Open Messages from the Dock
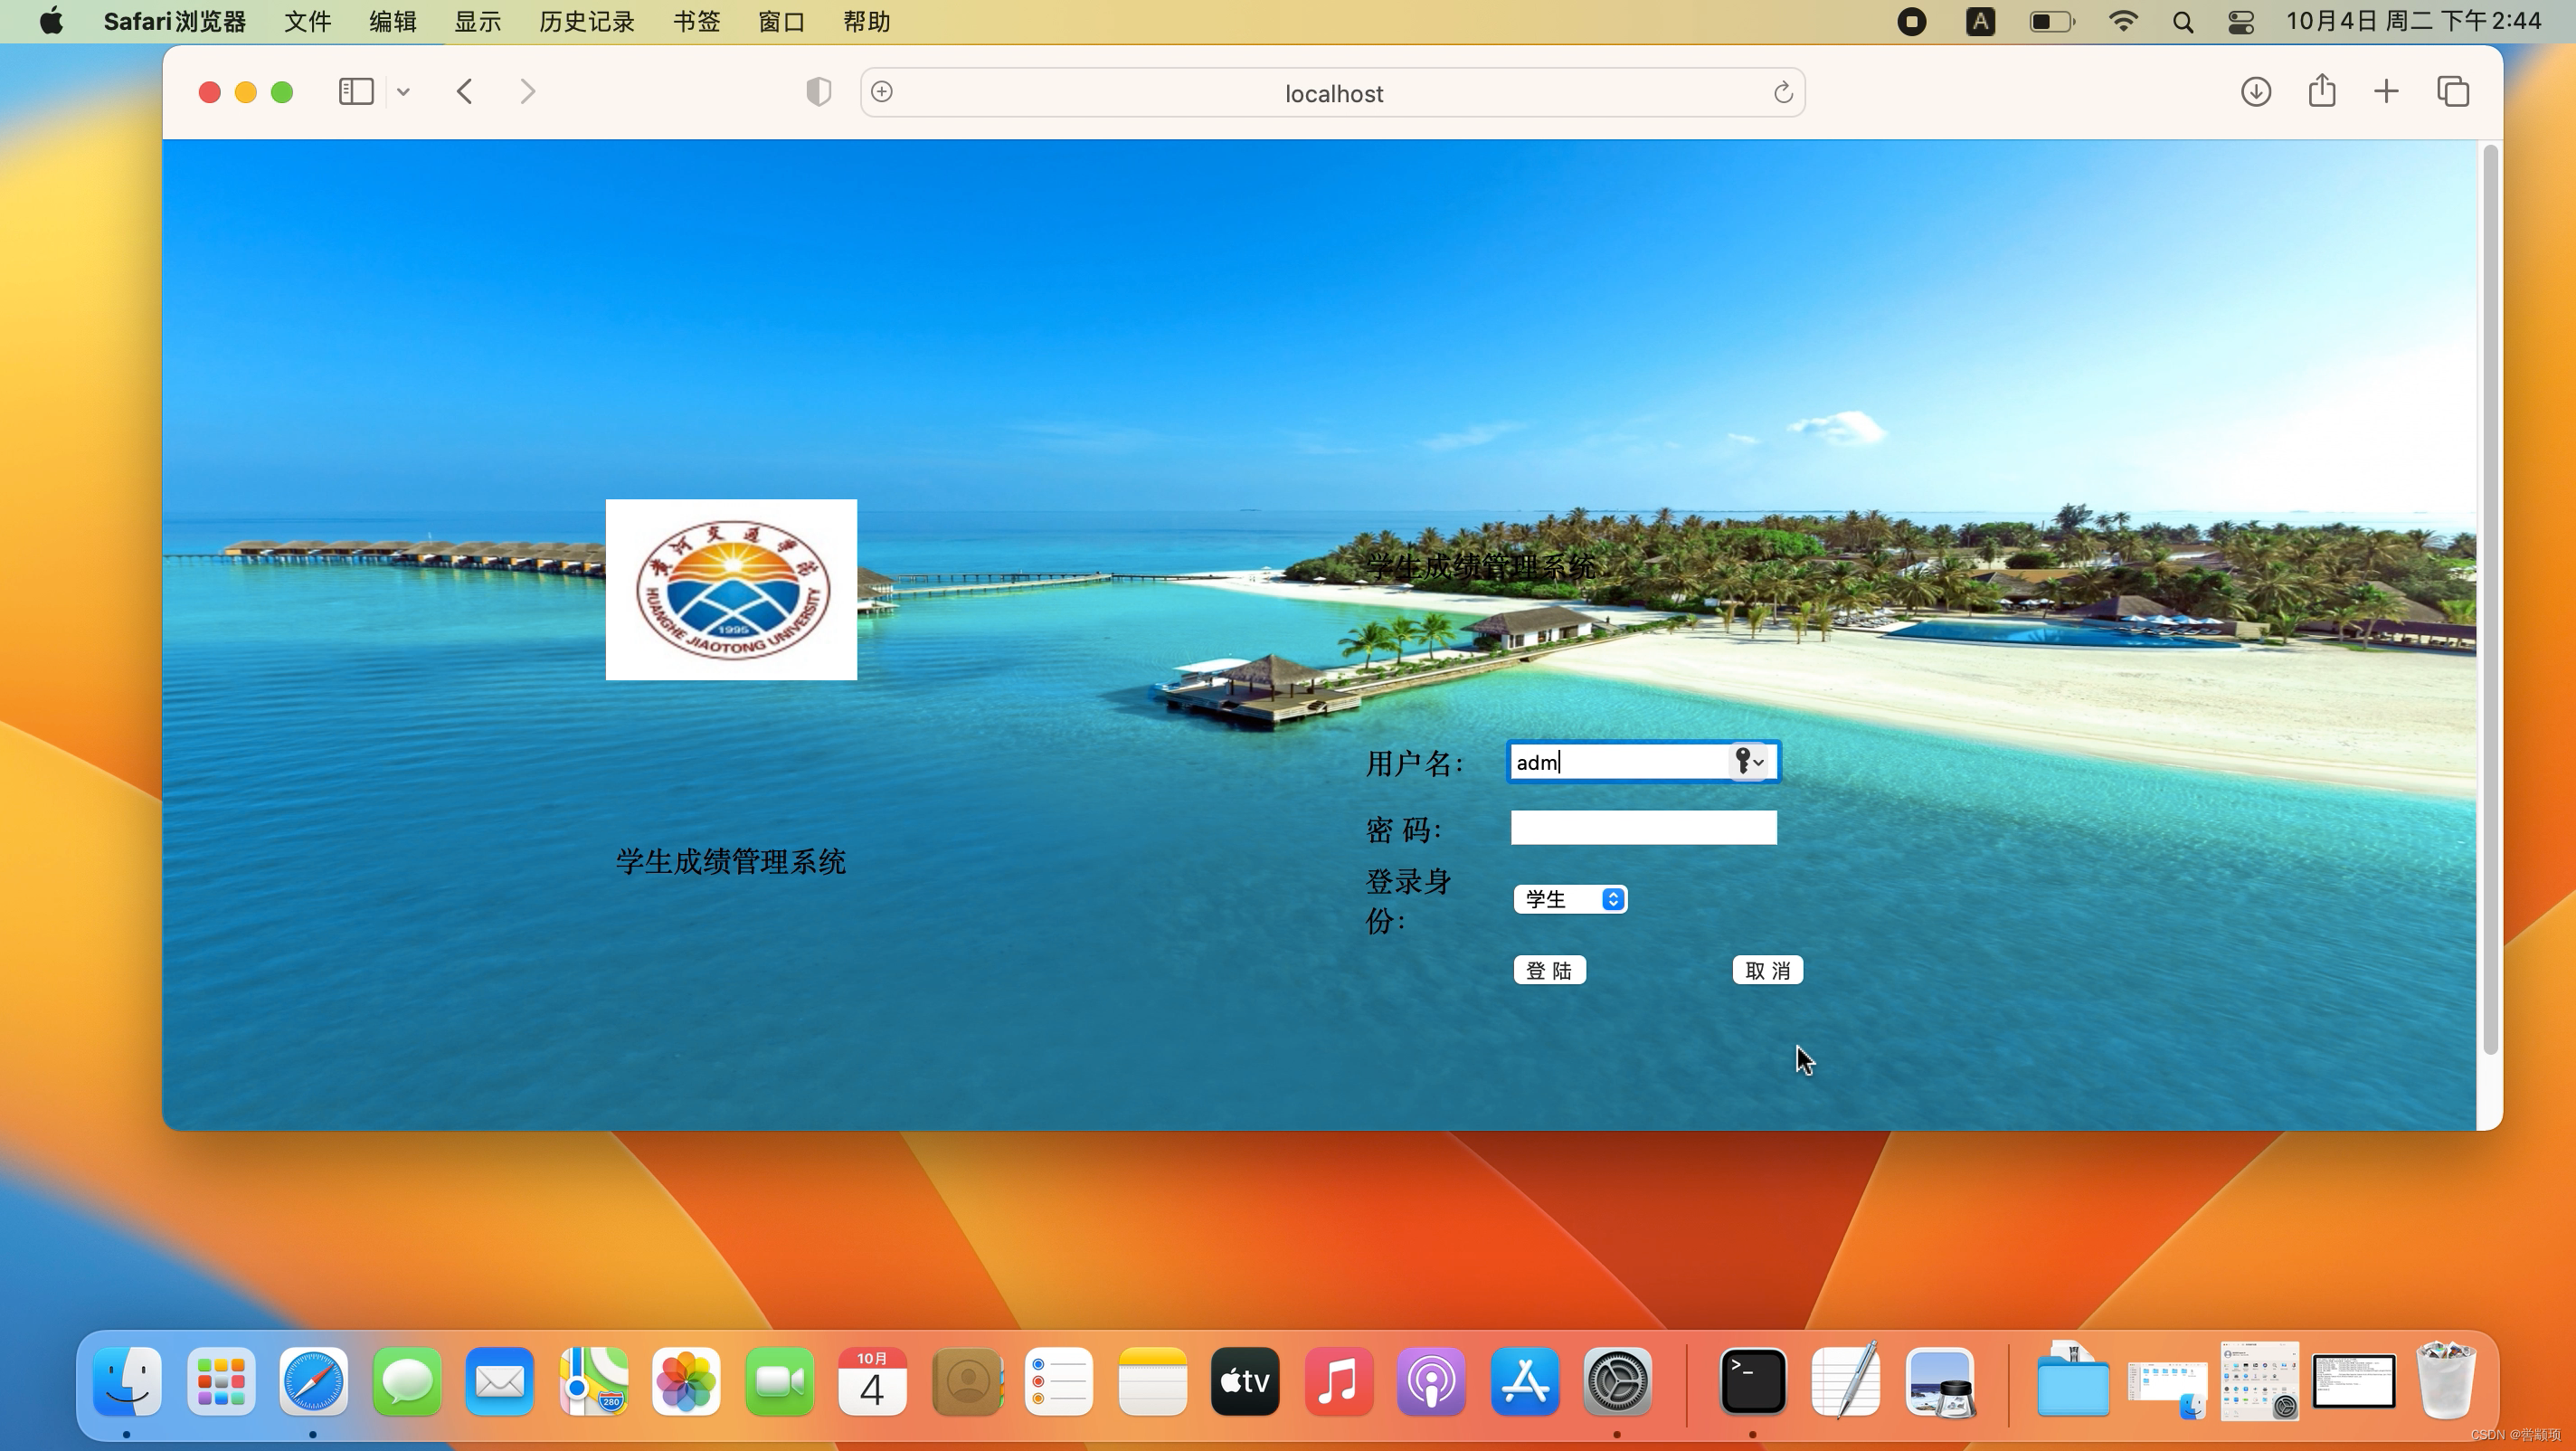The height and width of the screenshot is (1451, 2576). click(407, 1381)
